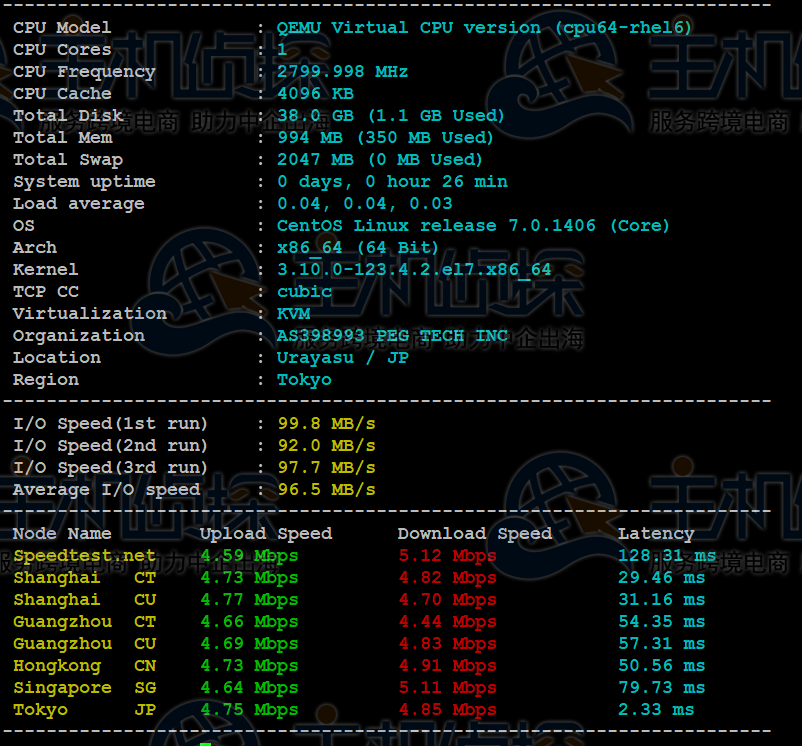Click the 2nd run I/O speed 92.0 MB/s

(x=326, y=445)
